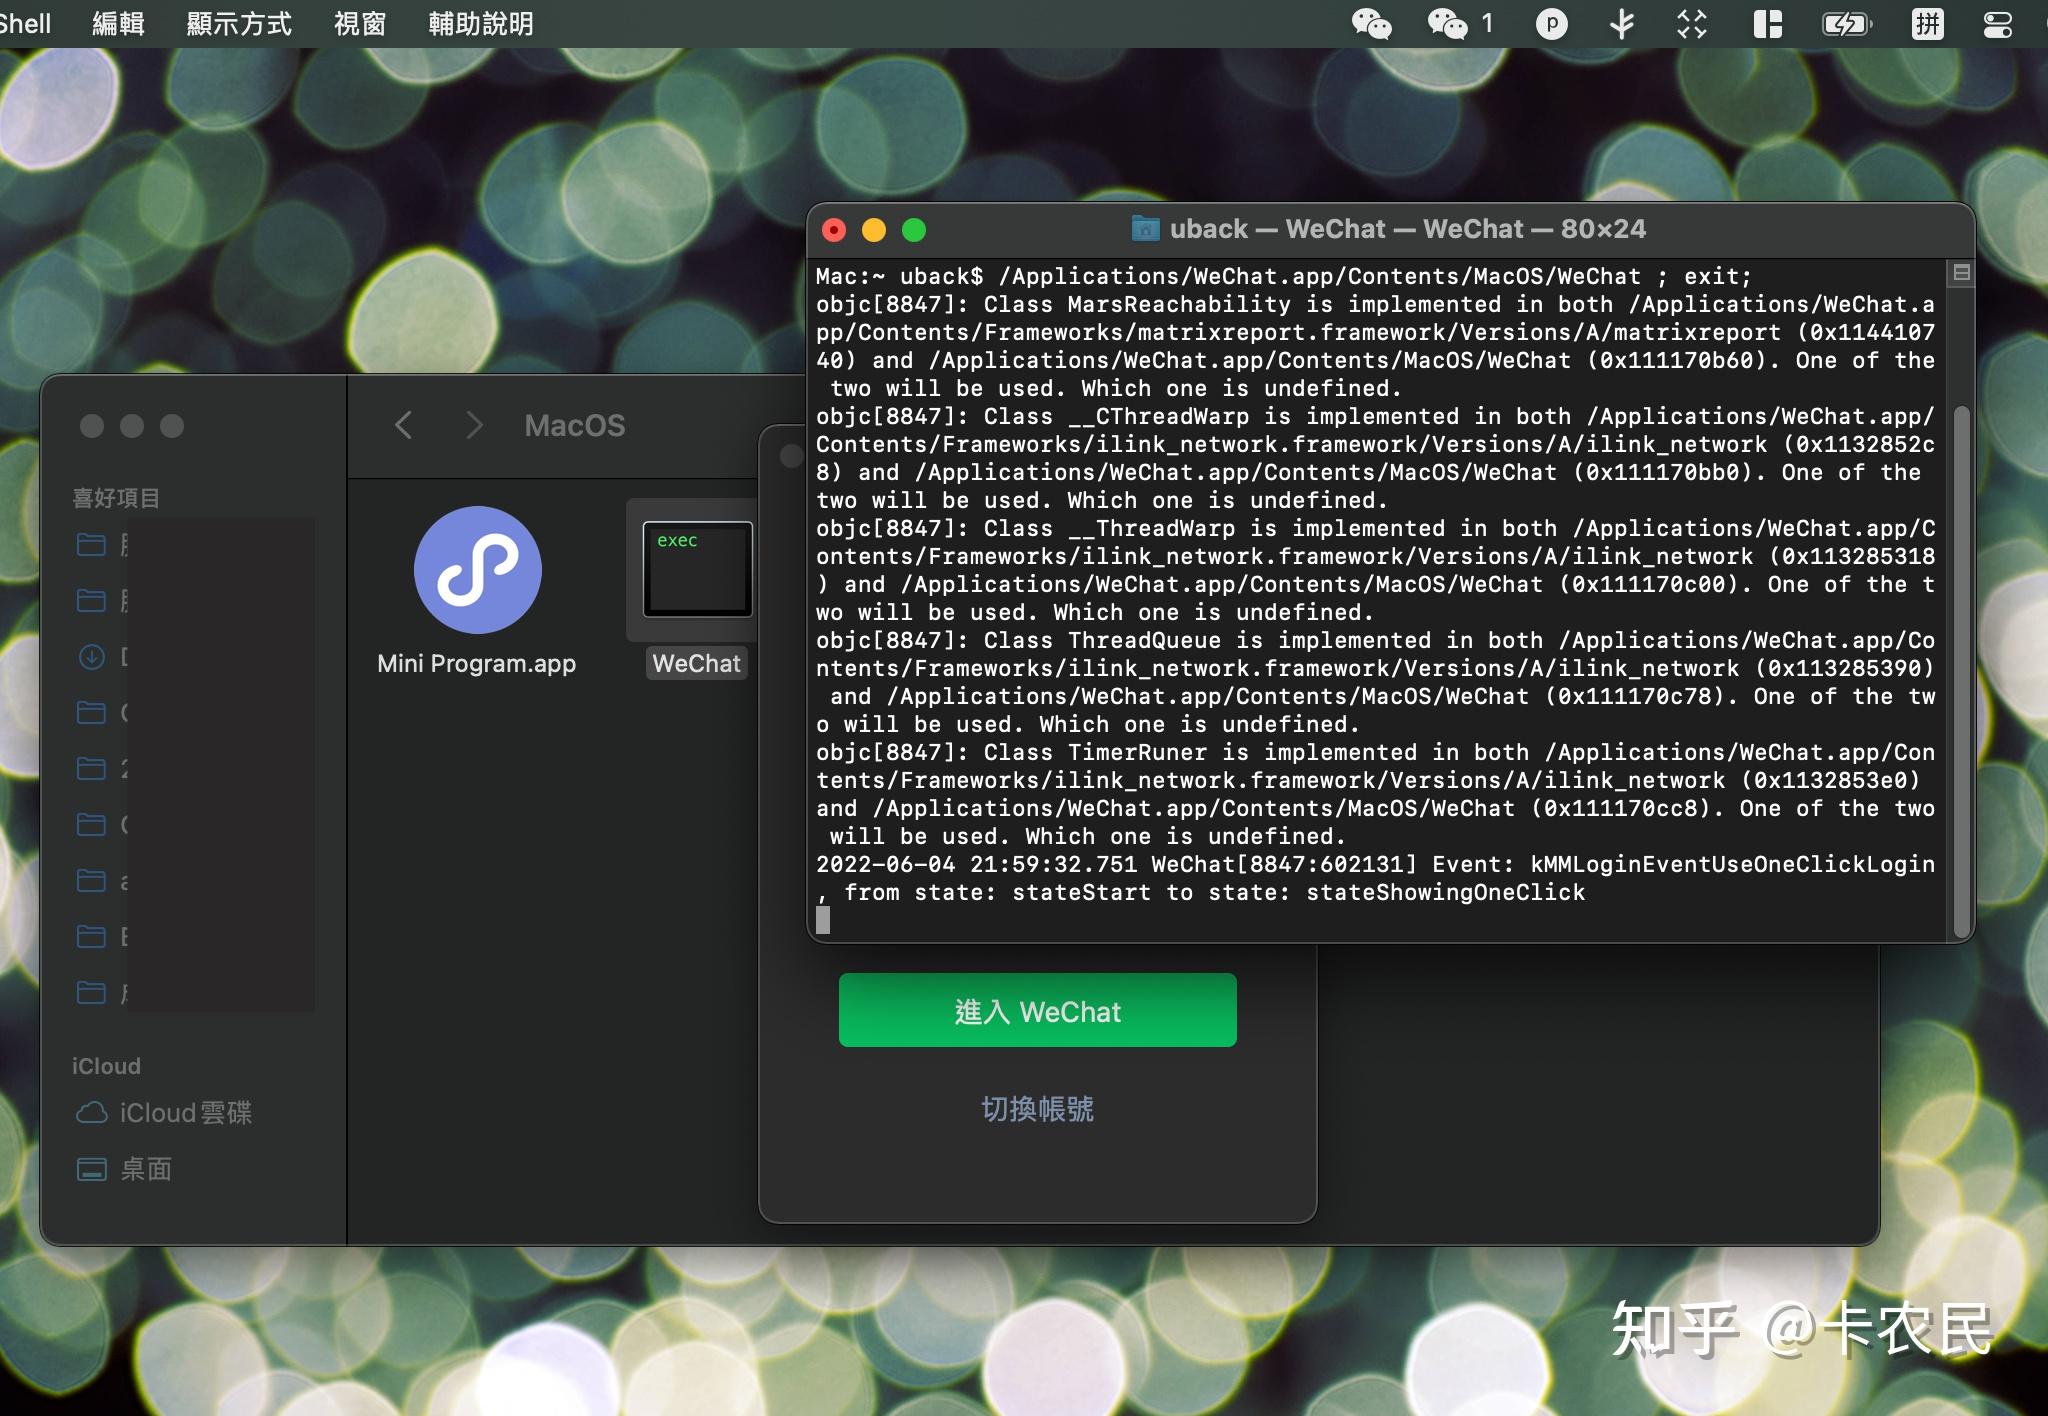Open the 編輯 menu

pyautogui.click(x=118, y=23)
